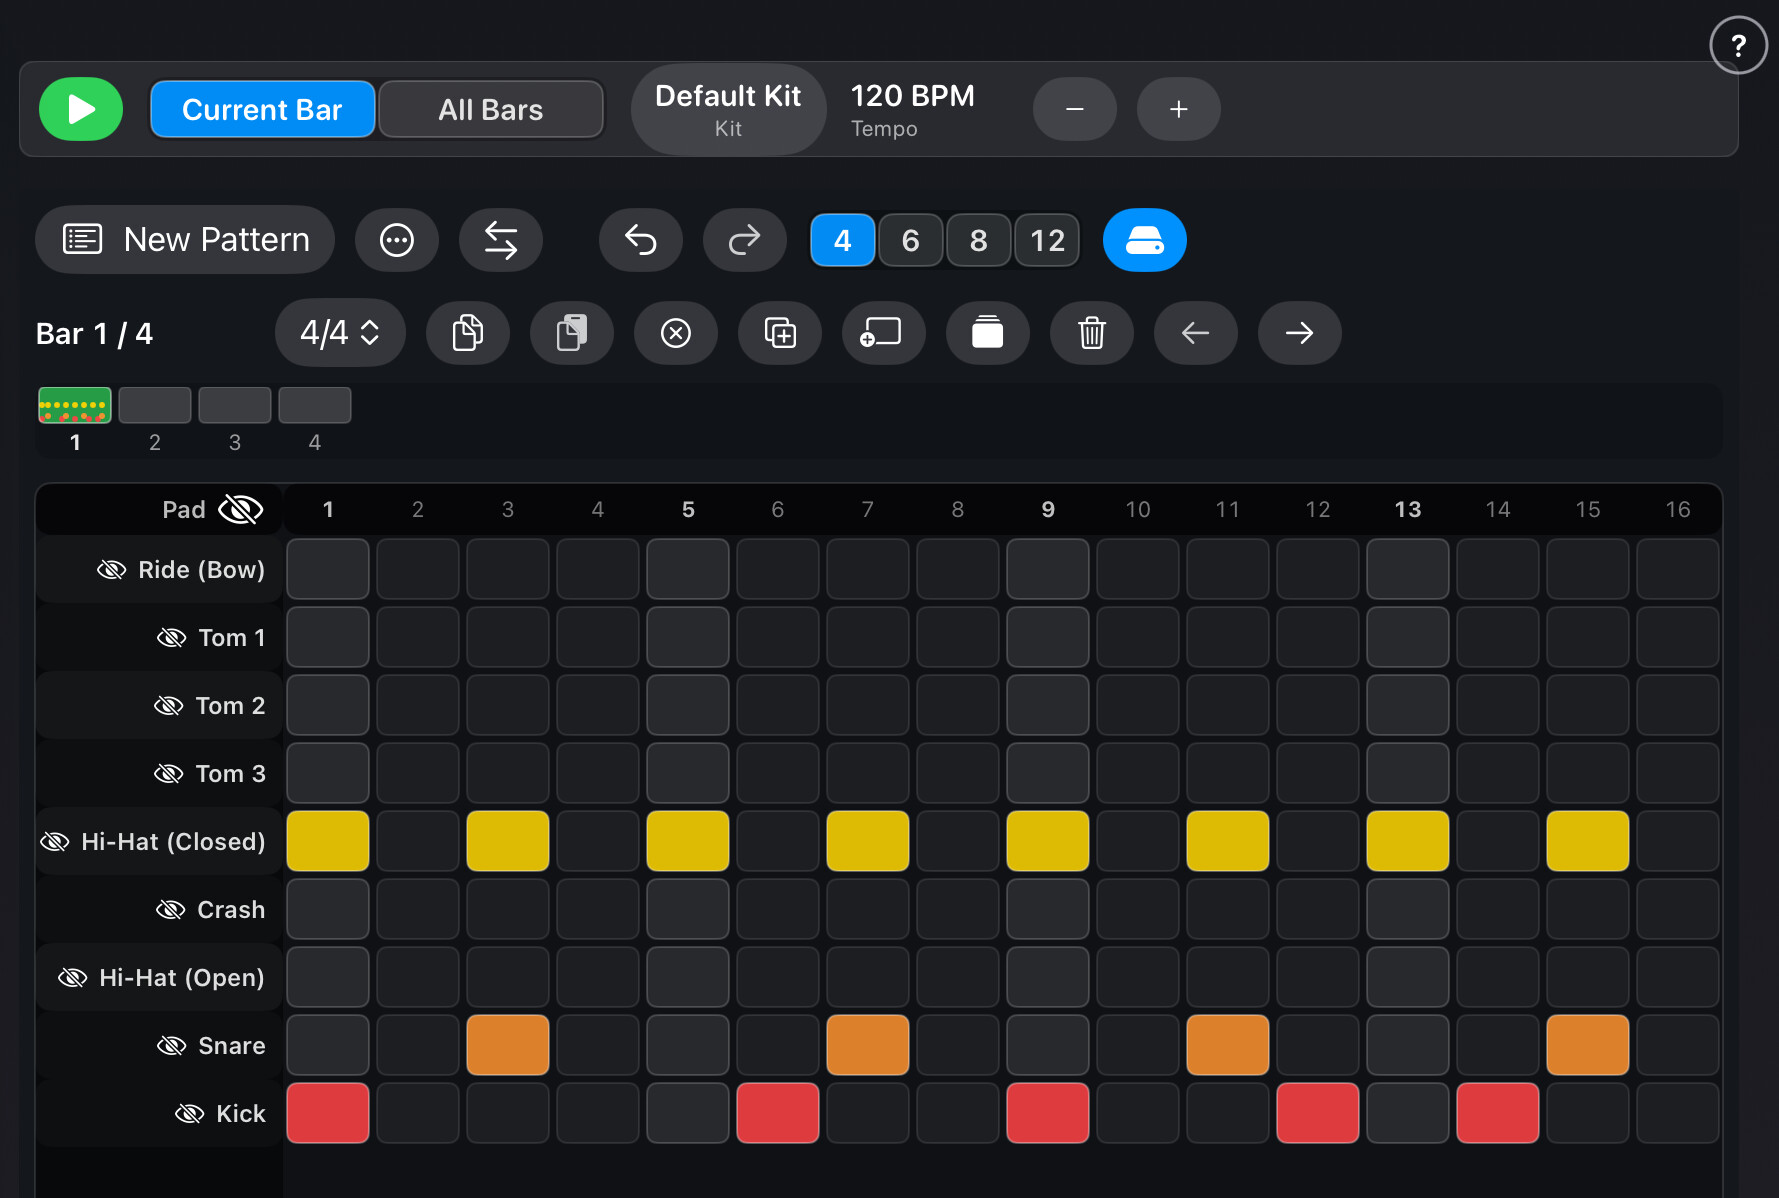Increase tempo with the plus button
1779x1198 pixels.
click(x=1179, y=109)
